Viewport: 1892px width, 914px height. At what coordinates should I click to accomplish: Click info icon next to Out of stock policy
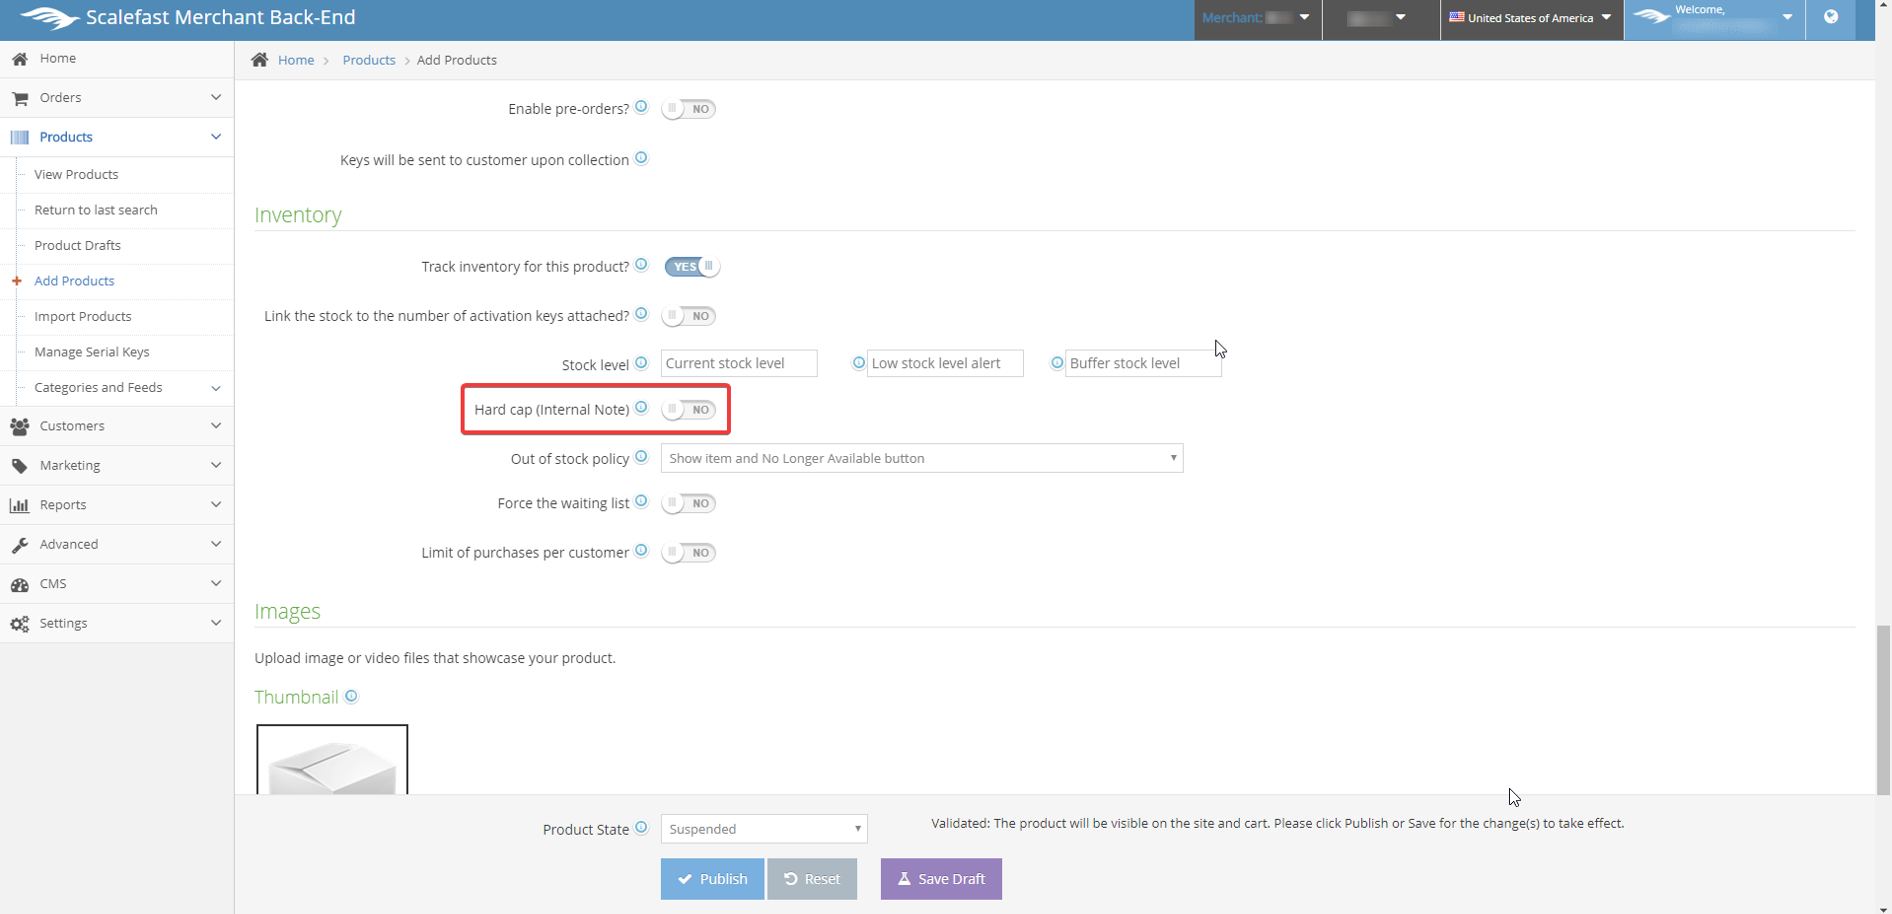[641, 457]
